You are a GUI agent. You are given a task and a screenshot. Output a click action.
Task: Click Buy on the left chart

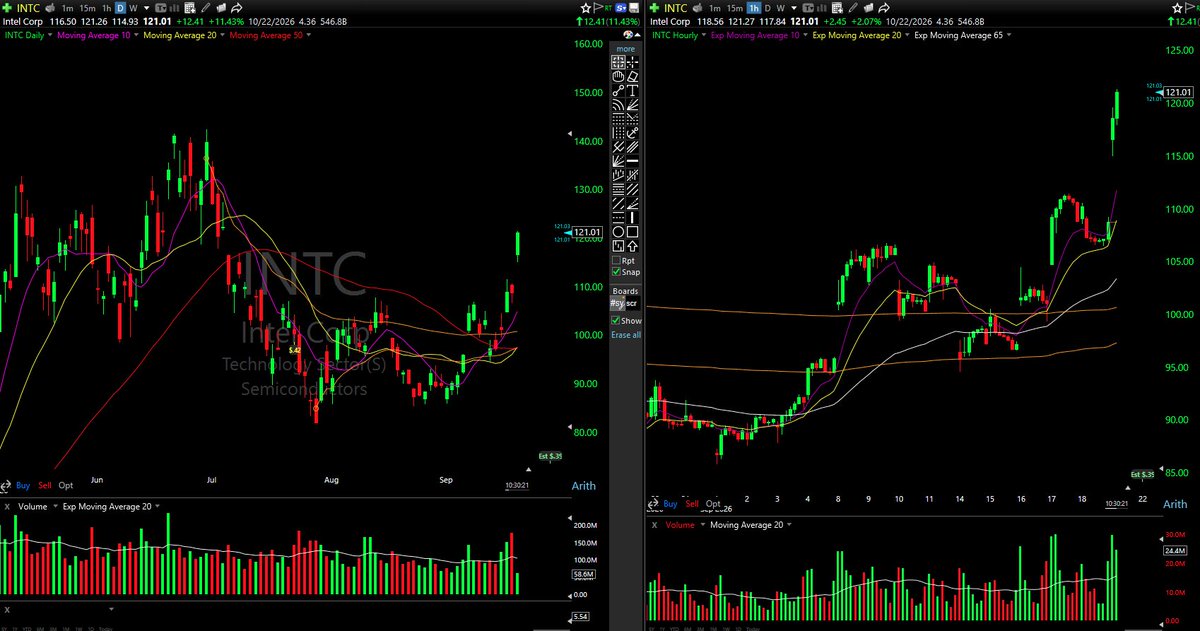coord(23,485)
